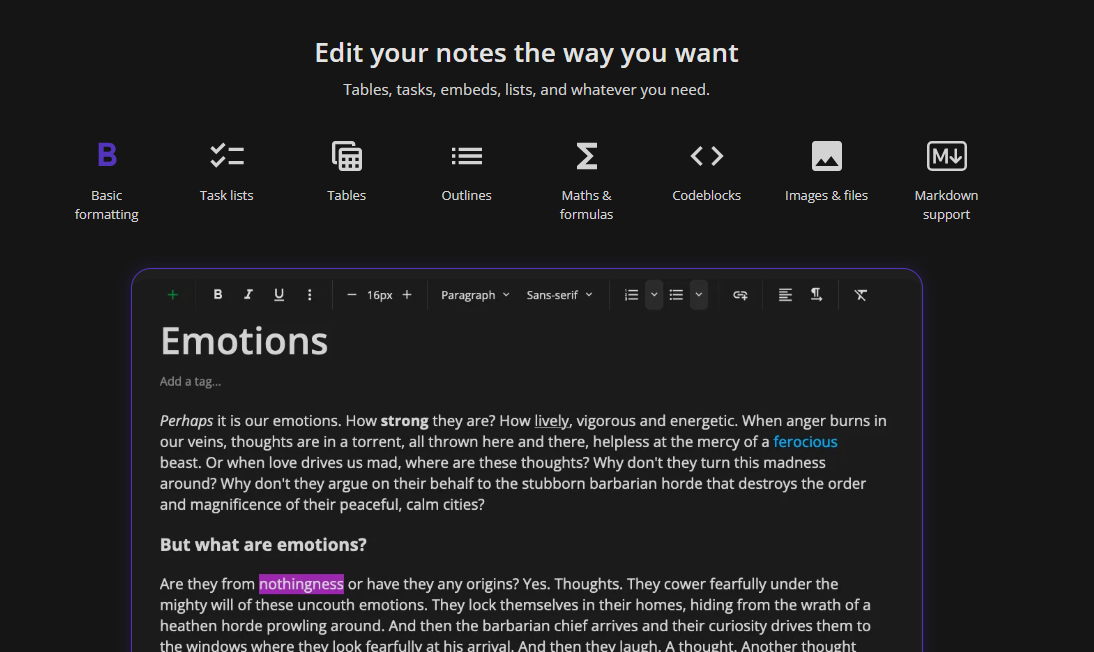Image resolution: width=1094 pixels, height=652 pixels.
Task: Clear formatting with the toolbar icon
Action: click(x=860, y=295)
